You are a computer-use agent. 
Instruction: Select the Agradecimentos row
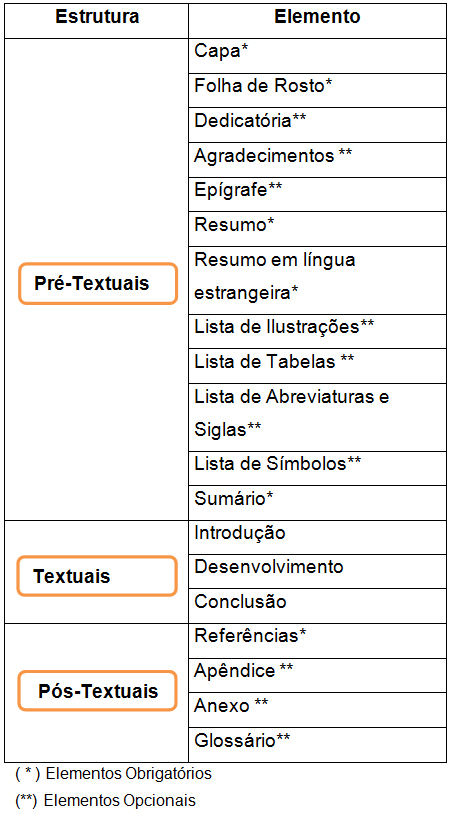pos(318,159)
